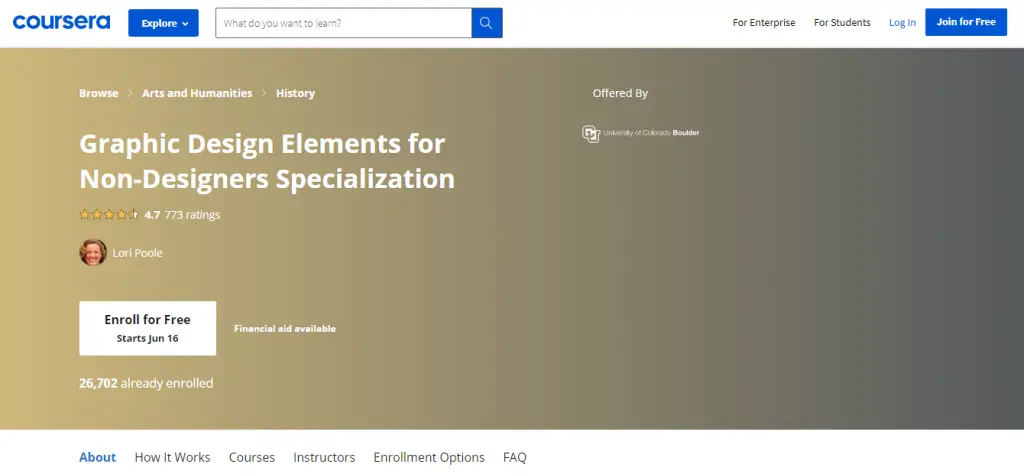Switch to the About tab
The height and width of the screenshot is (474, 1024).
(98, 457)
